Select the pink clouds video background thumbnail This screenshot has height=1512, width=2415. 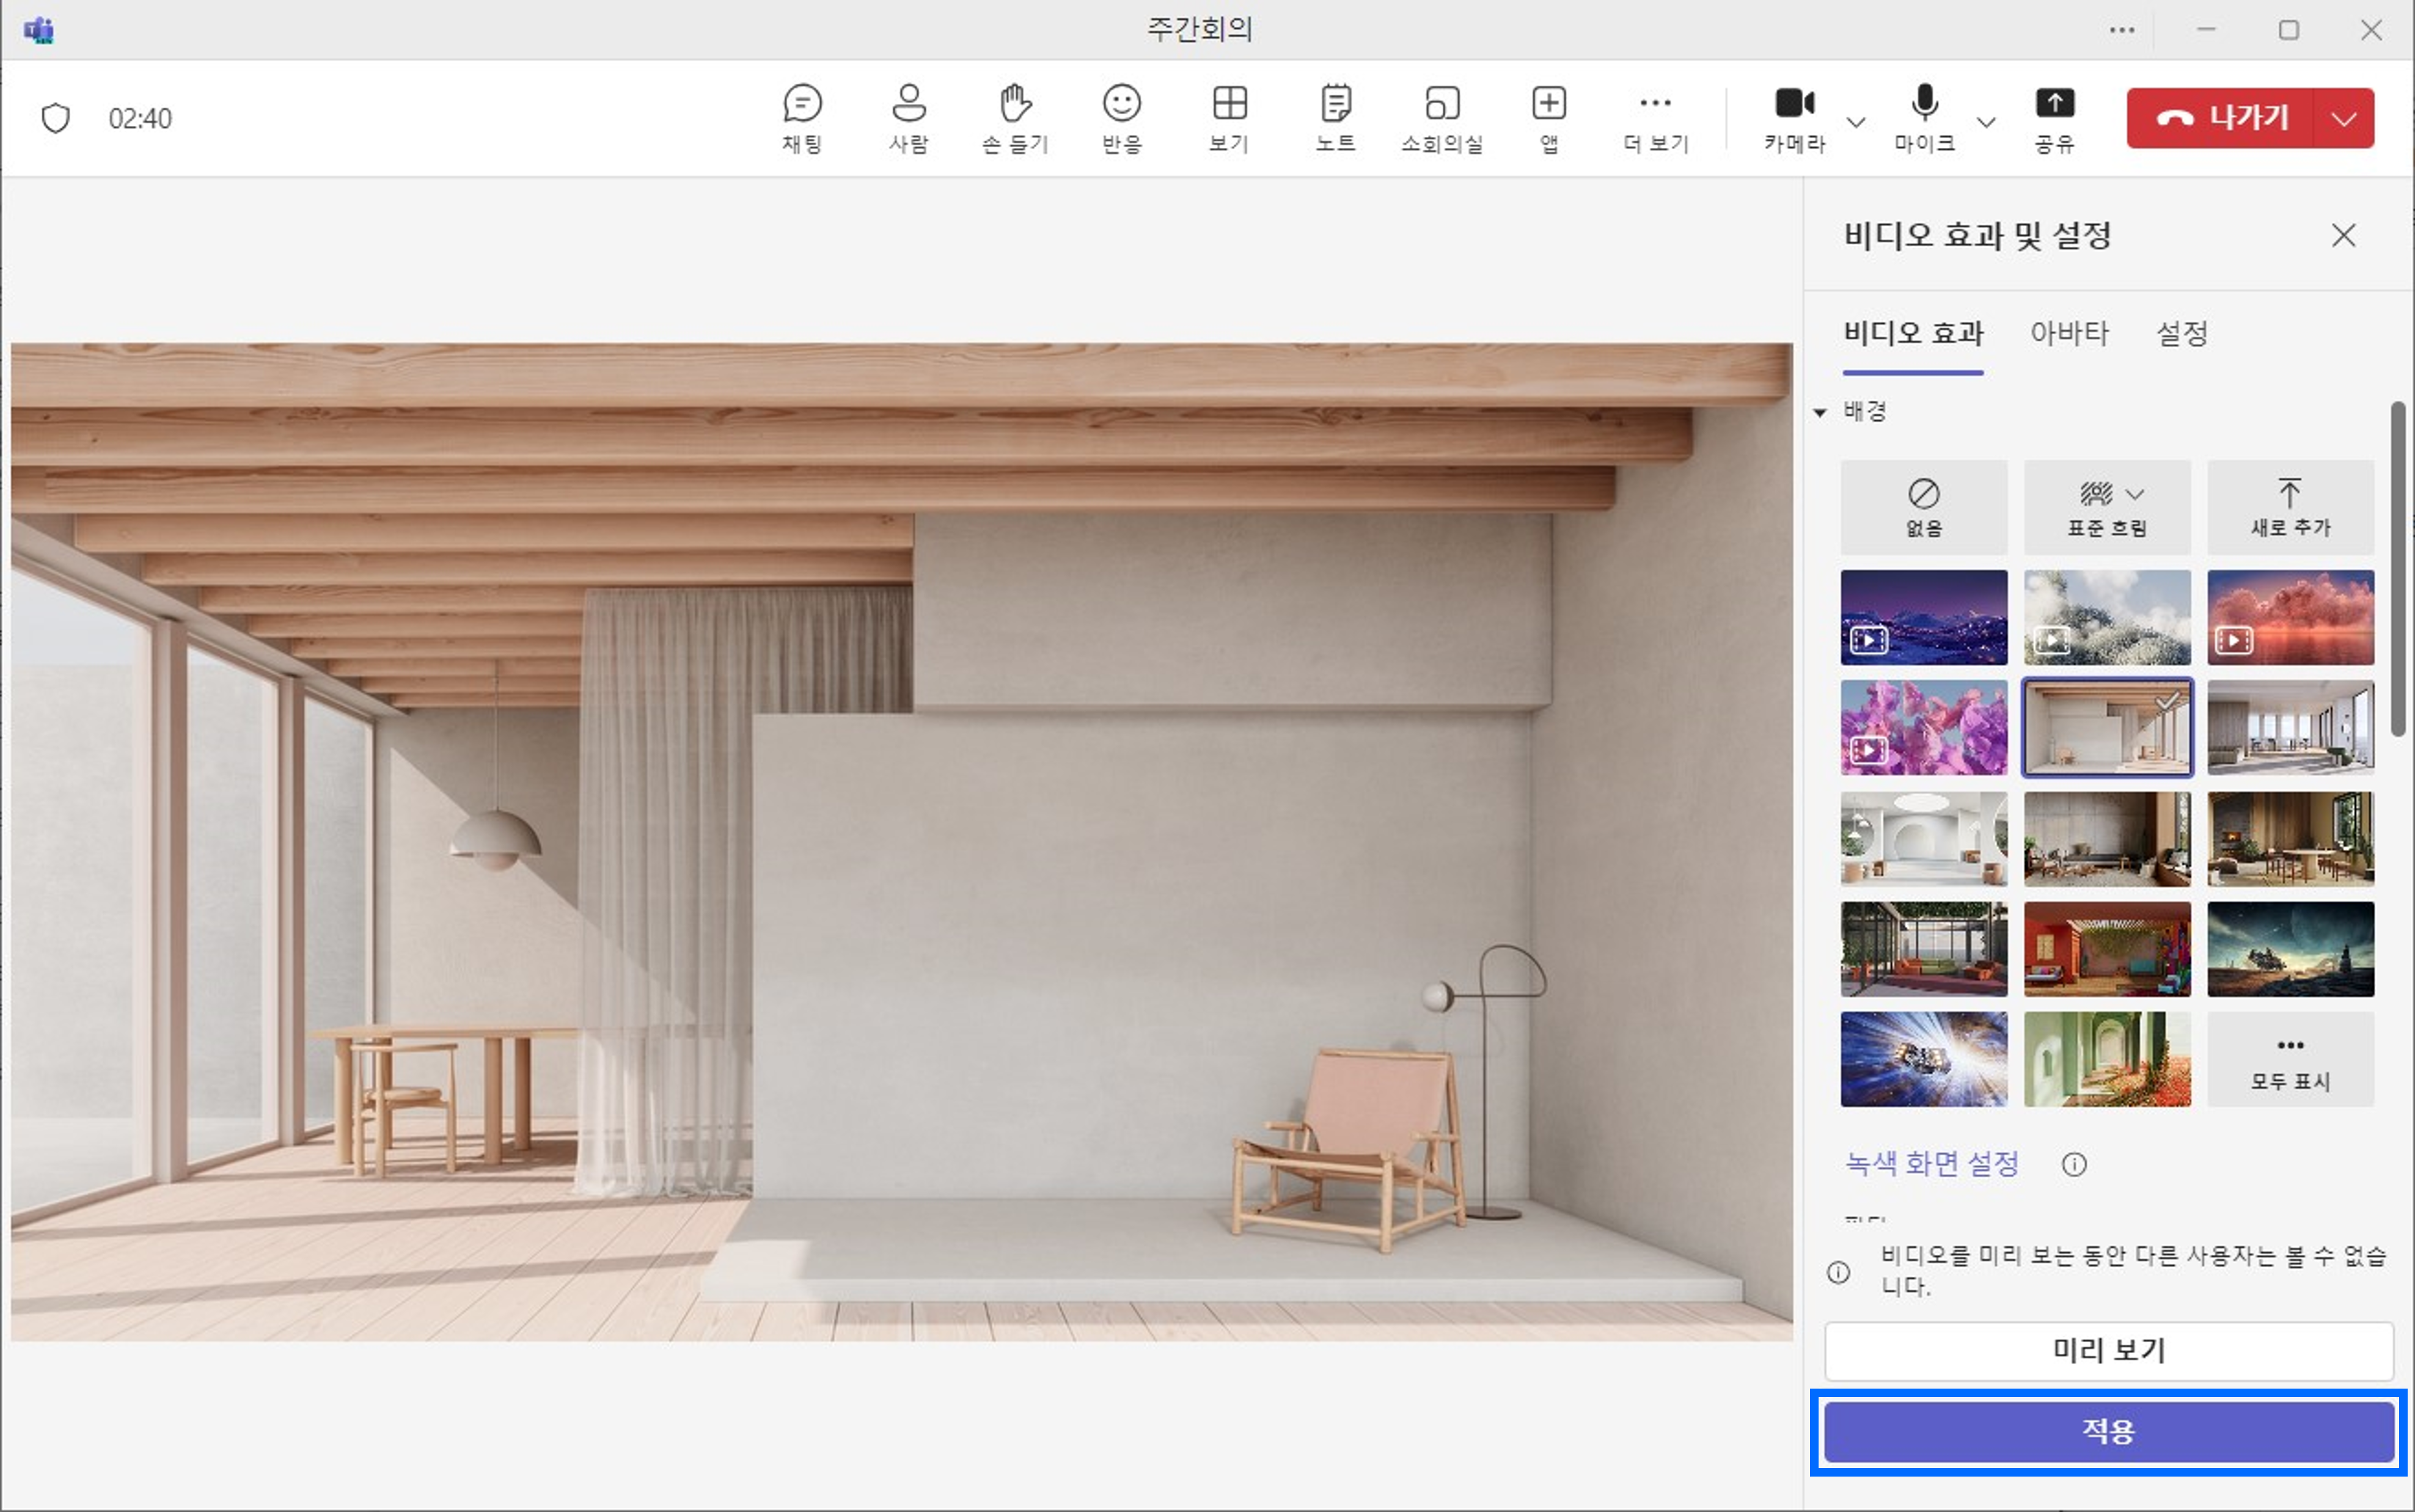[x=2290, y=617]
